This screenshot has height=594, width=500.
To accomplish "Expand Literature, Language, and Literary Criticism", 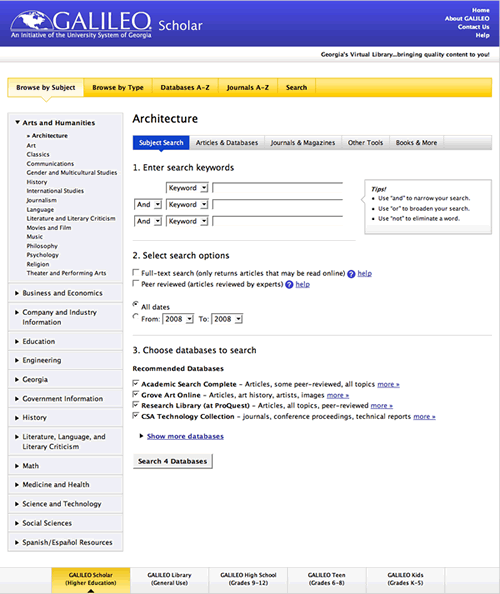I will point(17,437).
